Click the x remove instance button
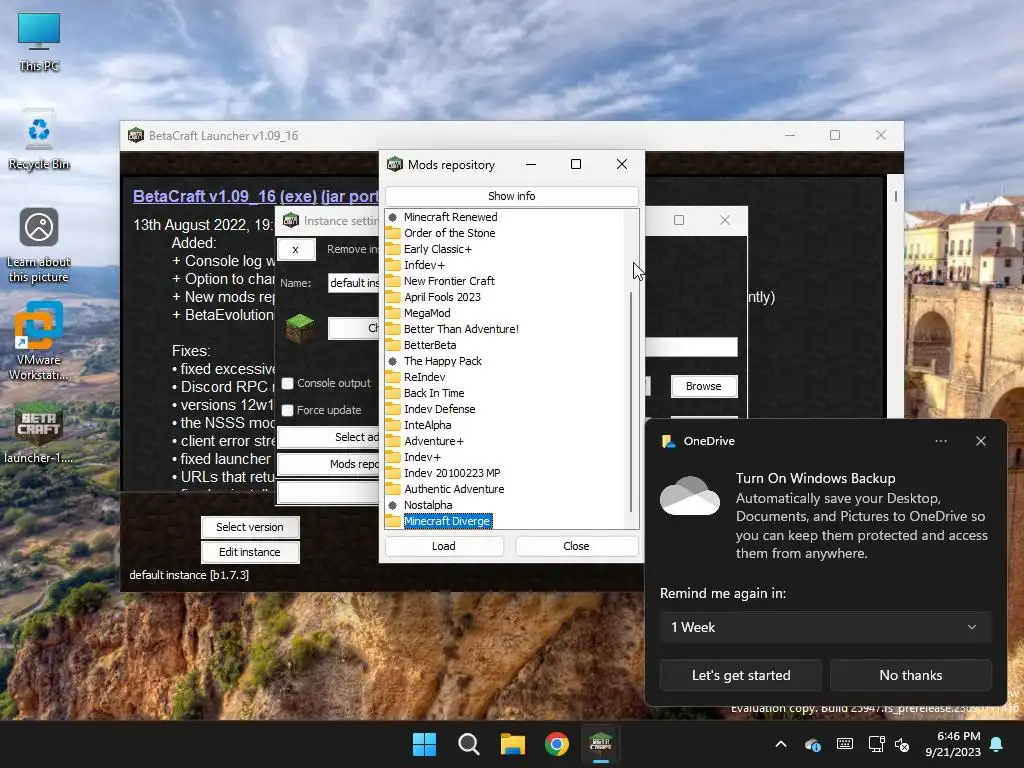The height and width of the screenshot is (768, 1024). [296, 249]
